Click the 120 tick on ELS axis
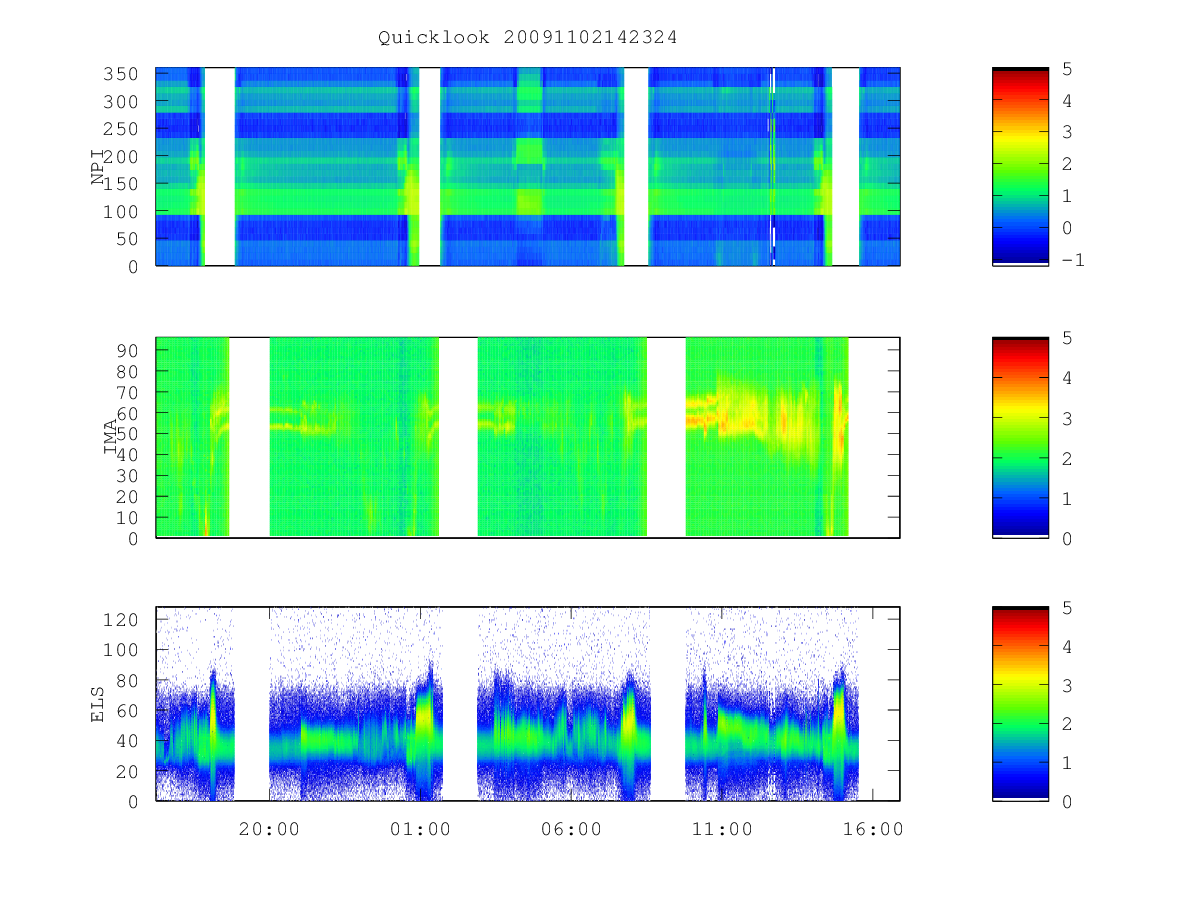 click(x=121, y=619)
